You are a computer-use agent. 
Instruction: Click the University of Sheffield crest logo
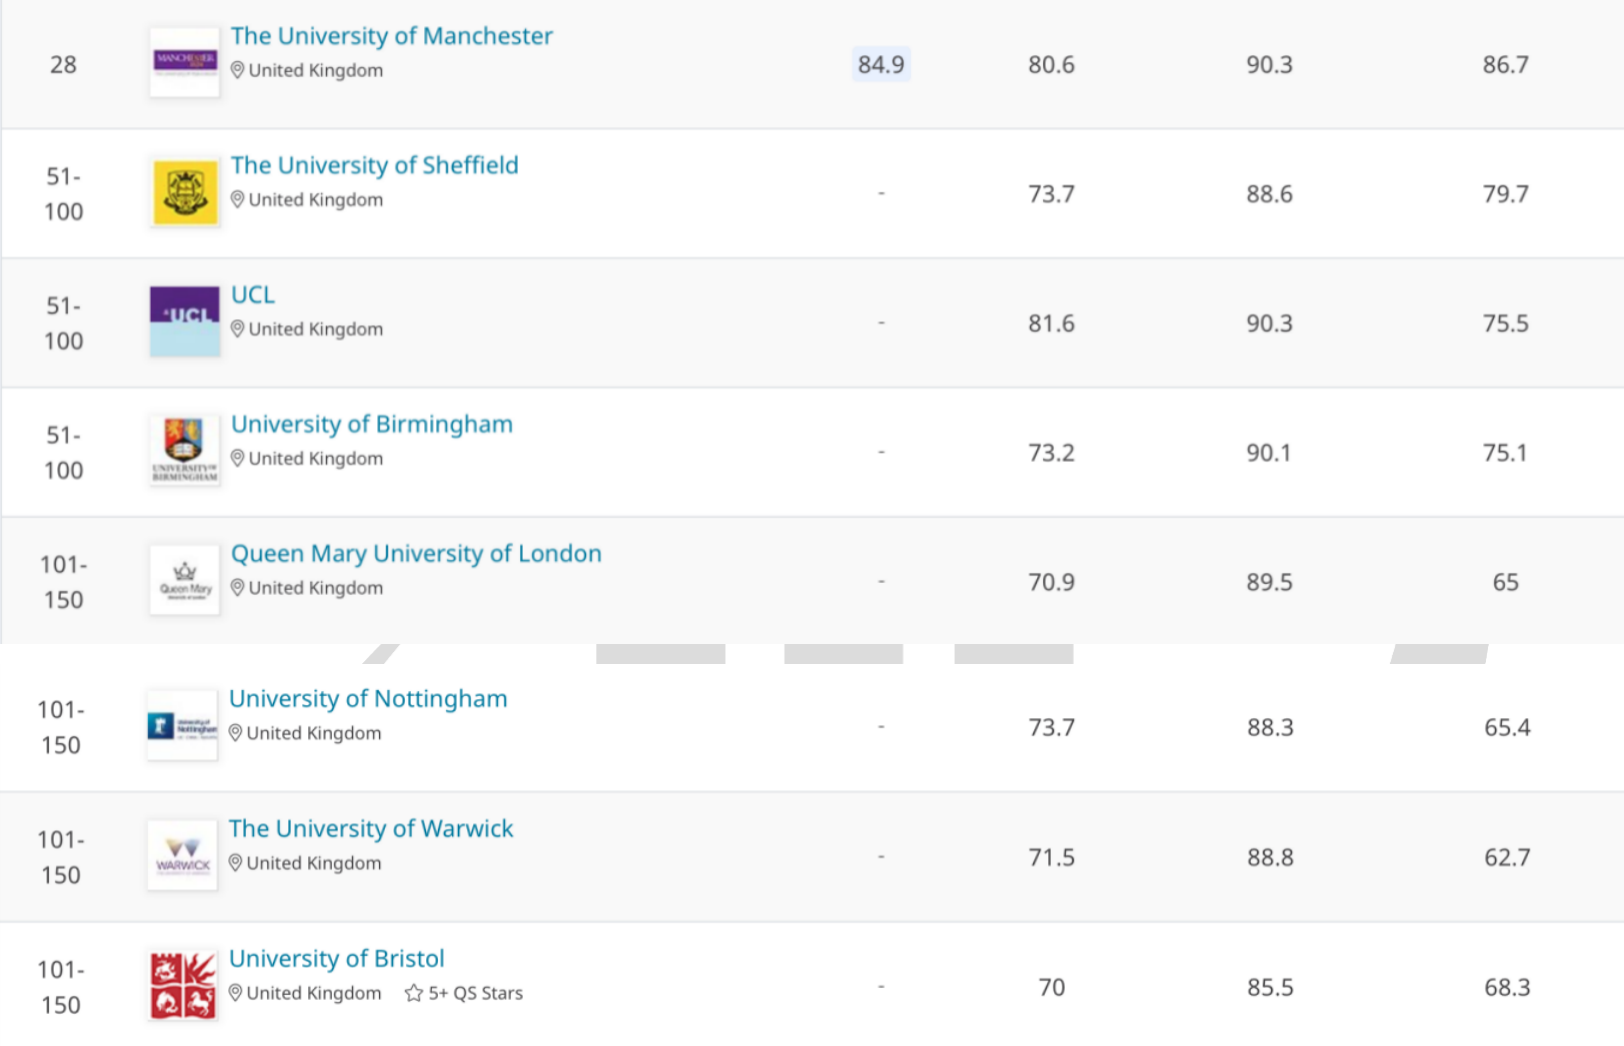(184, 192)
